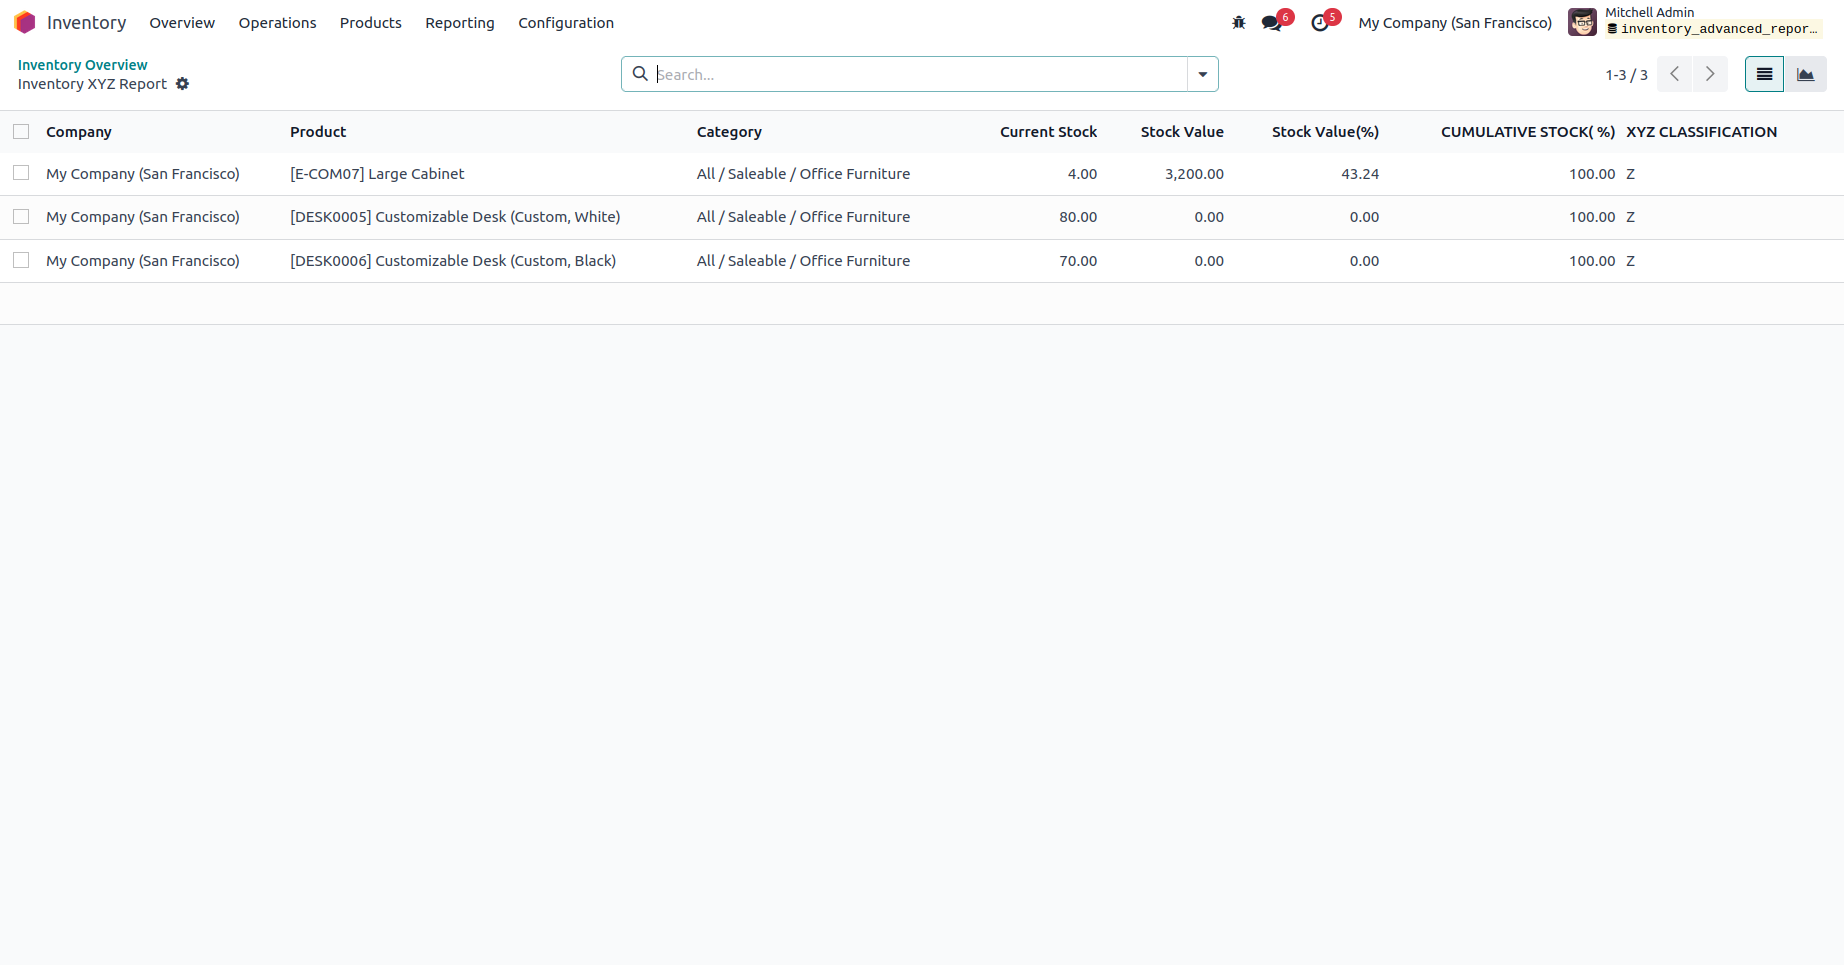
Task: Select the Large Cabinet row checkbox
Action: pos(21,174)
